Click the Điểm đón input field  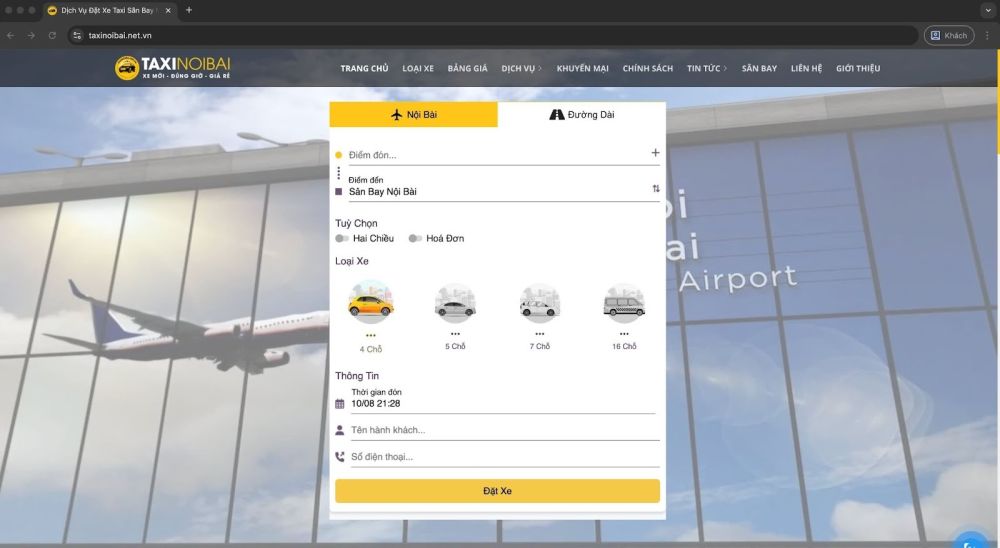(x=496, y=155)
